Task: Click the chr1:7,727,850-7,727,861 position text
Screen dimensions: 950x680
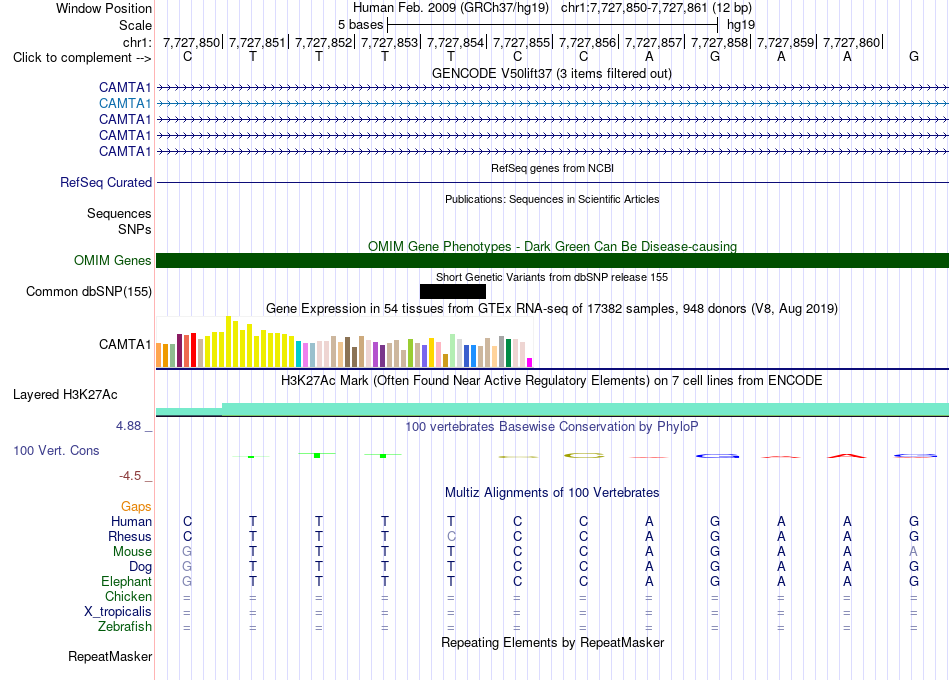Action: 656,8
